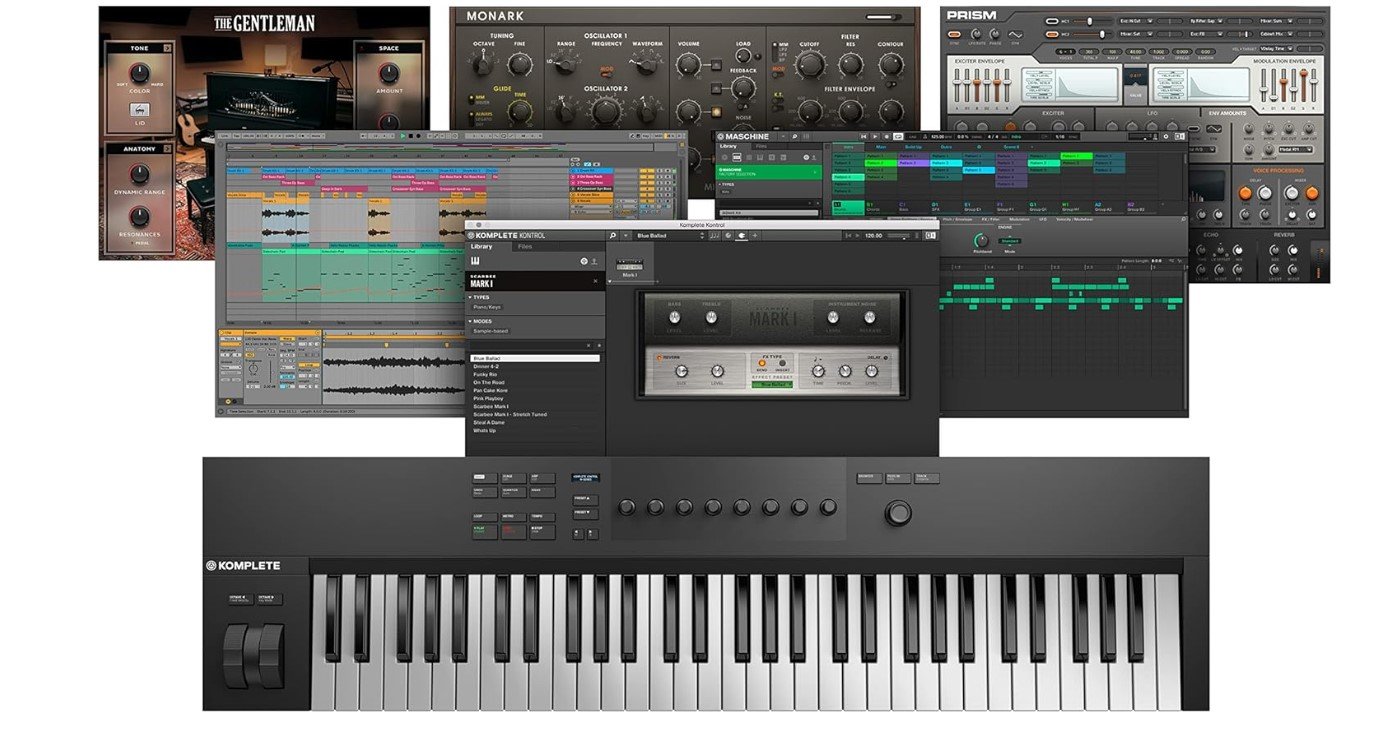Select the On The Road preset
The image size is (1385, 731).
(489, 382)
